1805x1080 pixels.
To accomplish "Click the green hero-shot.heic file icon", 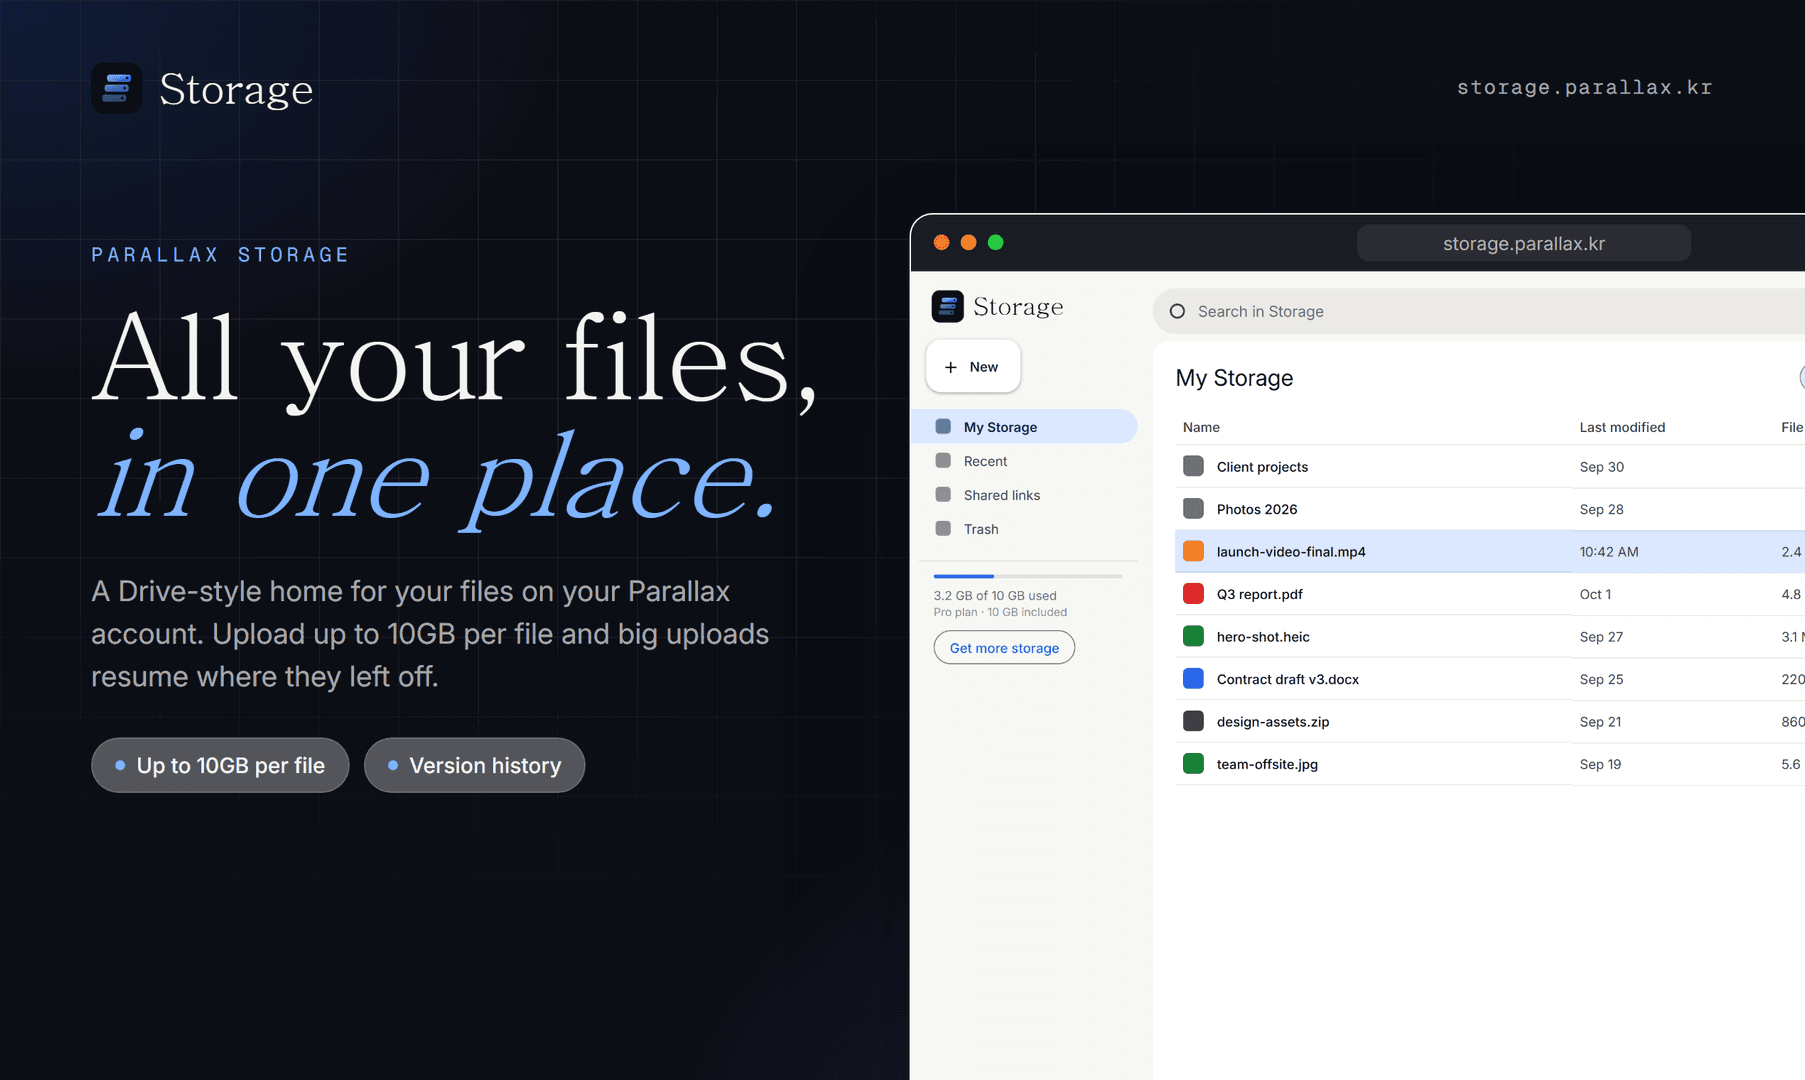I will pos(1193,636).
